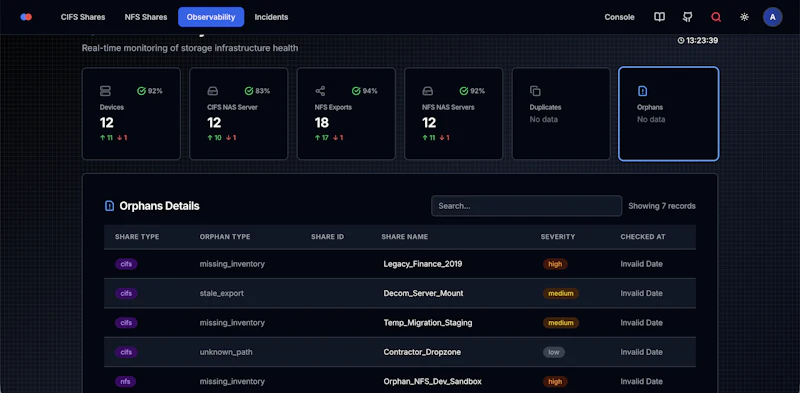Viewport: 800px width, 393px height.
Task: Click the NFS Exports share icon
Action: coord(320,91)
